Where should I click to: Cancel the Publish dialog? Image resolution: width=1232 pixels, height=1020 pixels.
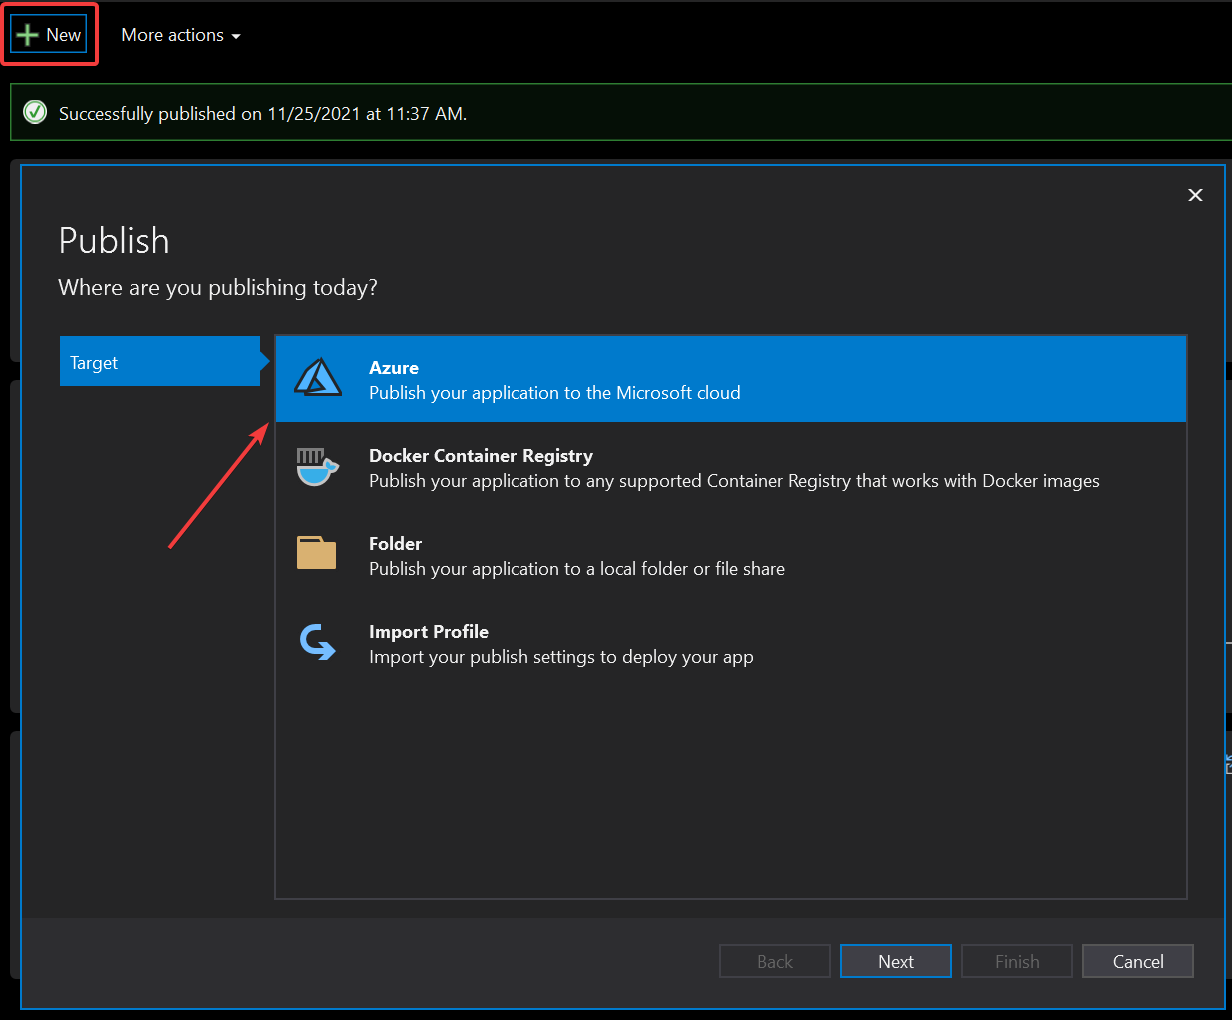tap(1137, 961)
